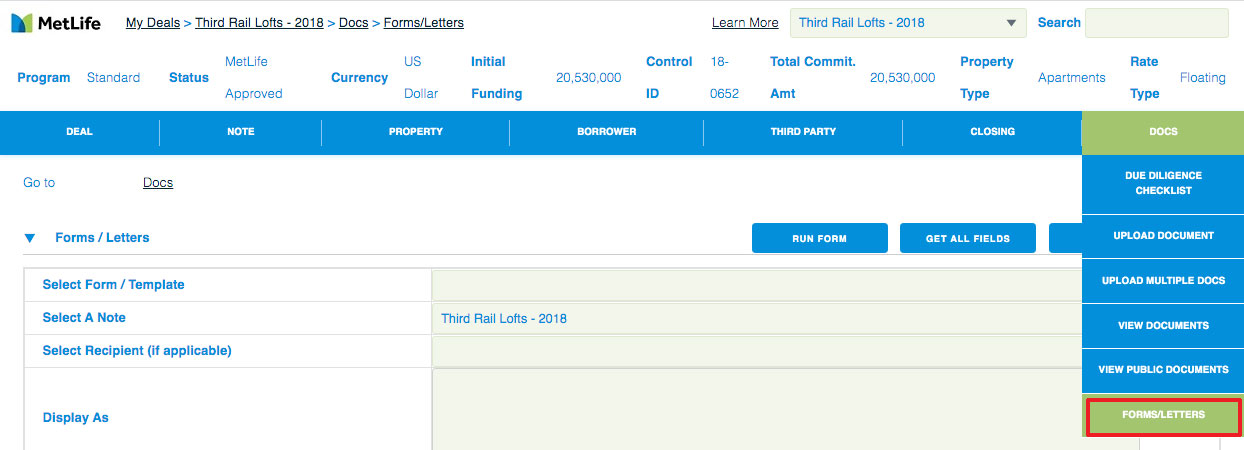
Task: Click into the Display As text area
Action: [757, 410]
